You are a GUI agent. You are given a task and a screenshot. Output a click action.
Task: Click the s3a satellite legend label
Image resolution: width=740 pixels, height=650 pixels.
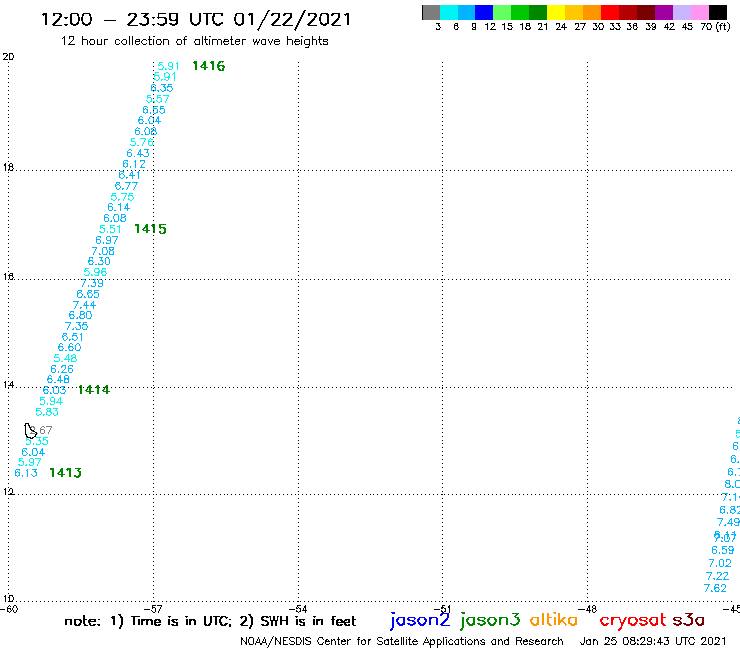click(688, 620)
